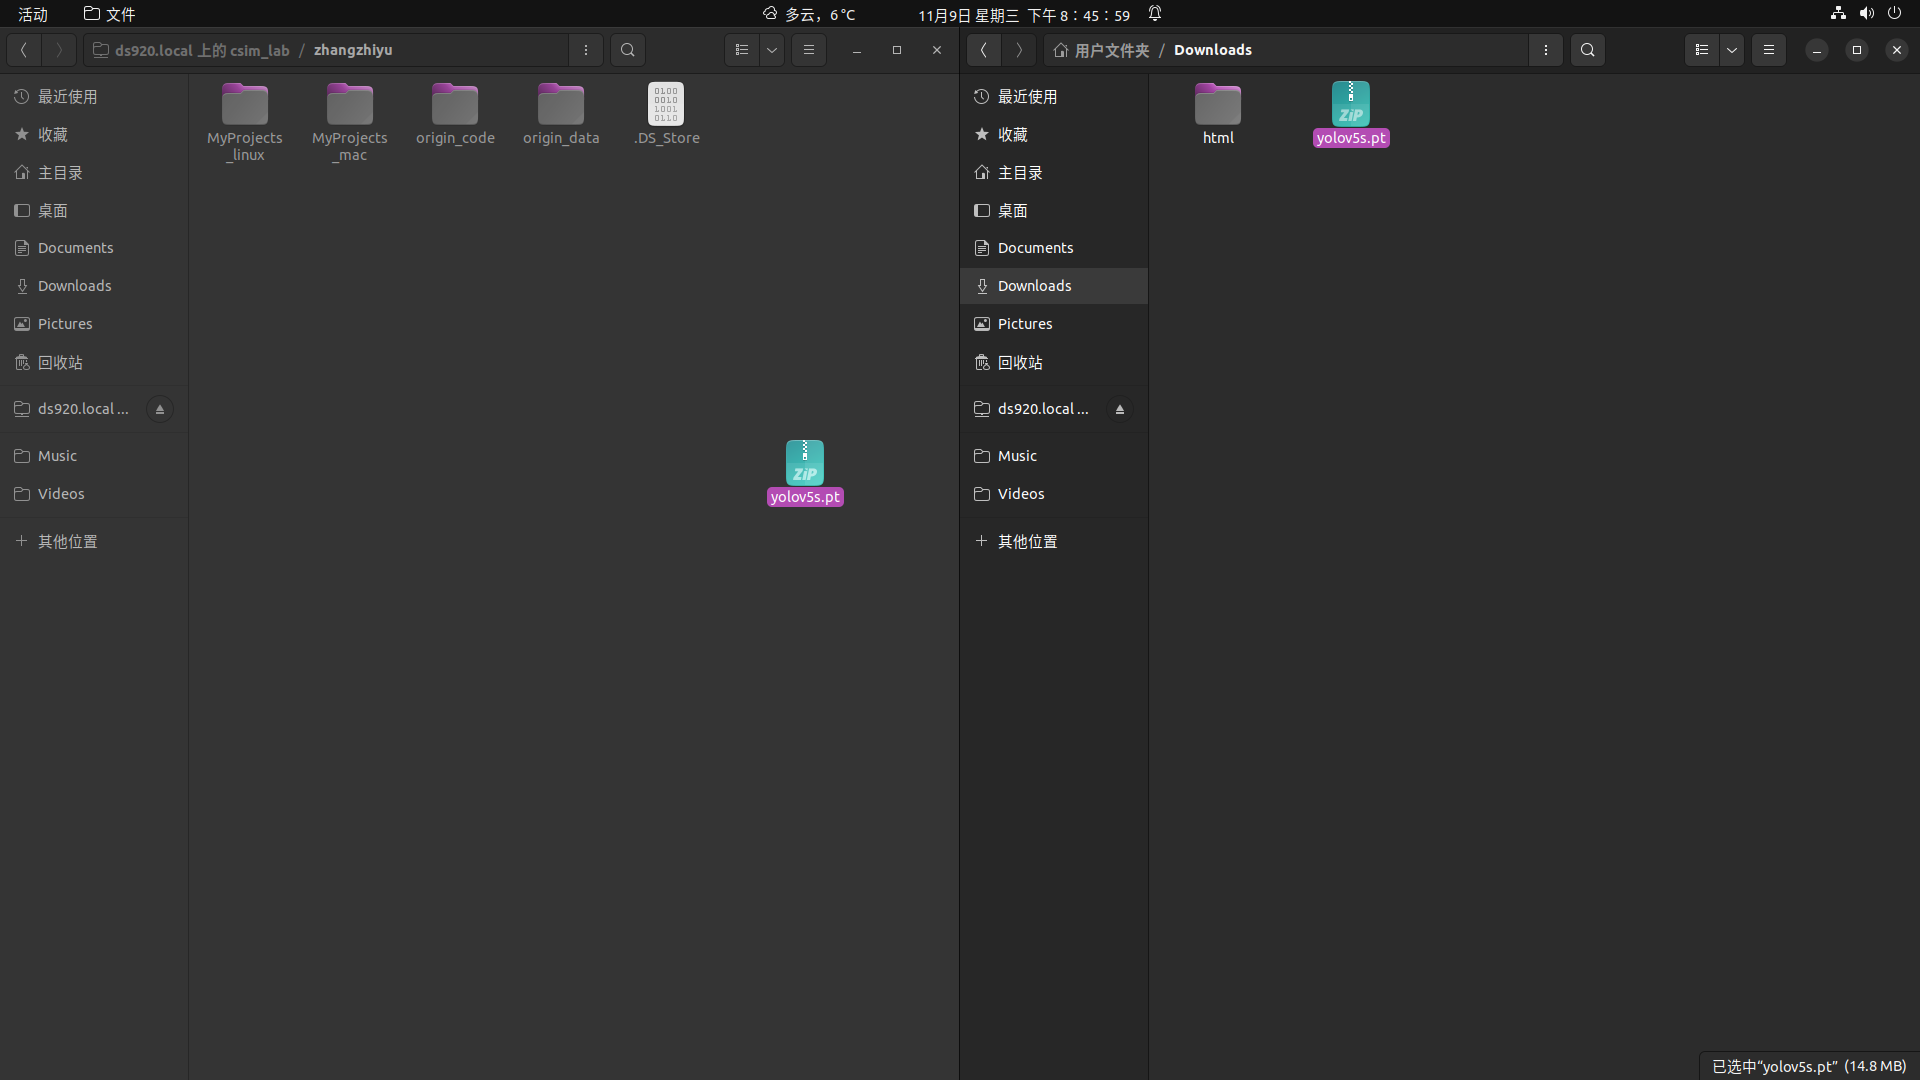The image size is (1920, 1080).
Task: Expand view options dropdown in left window
Action: (x=772, y=50)
